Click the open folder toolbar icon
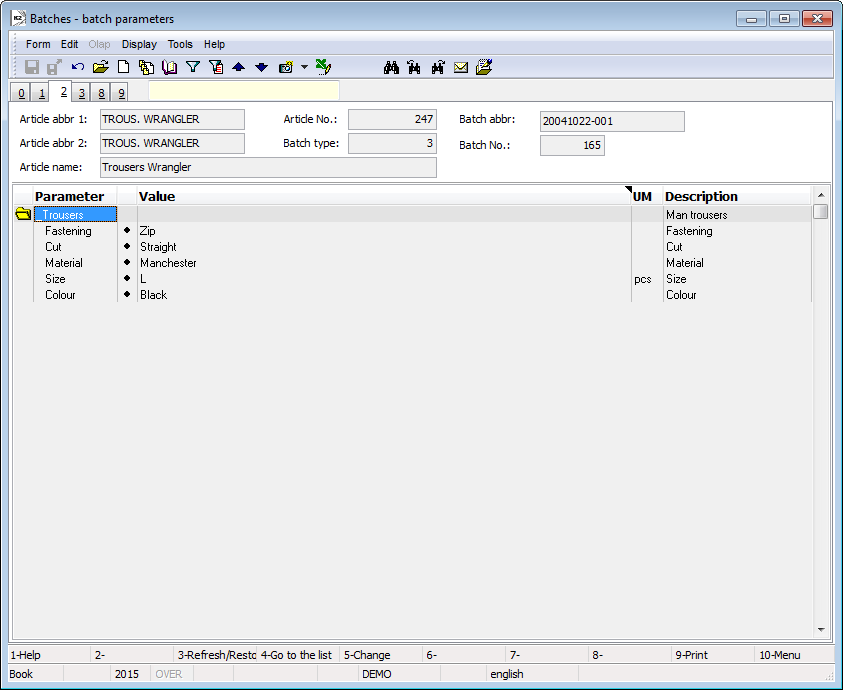Image resolution: width=843 pixels, height=690 pixels. 101,67
